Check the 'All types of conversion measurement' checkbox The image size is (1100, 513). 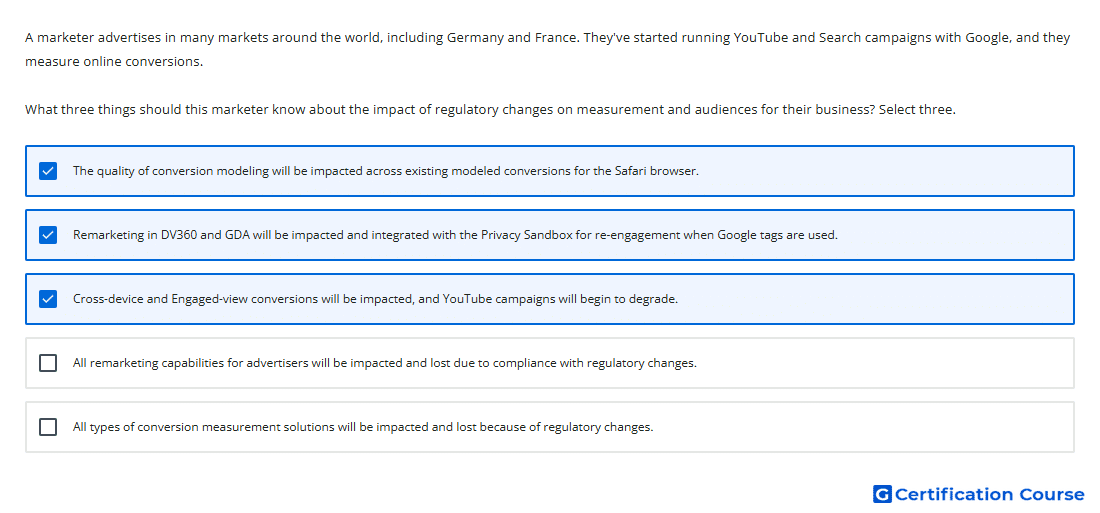click(x=48, y=427)
